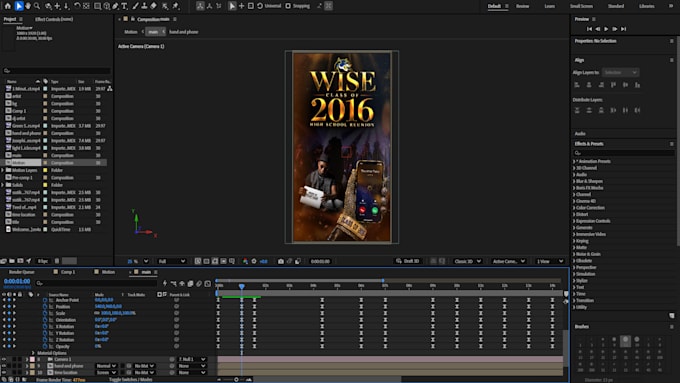This screenshot has width=680, height=383.
Task: Toggle the Snapping checkbox
Action: tap(288, 6)
